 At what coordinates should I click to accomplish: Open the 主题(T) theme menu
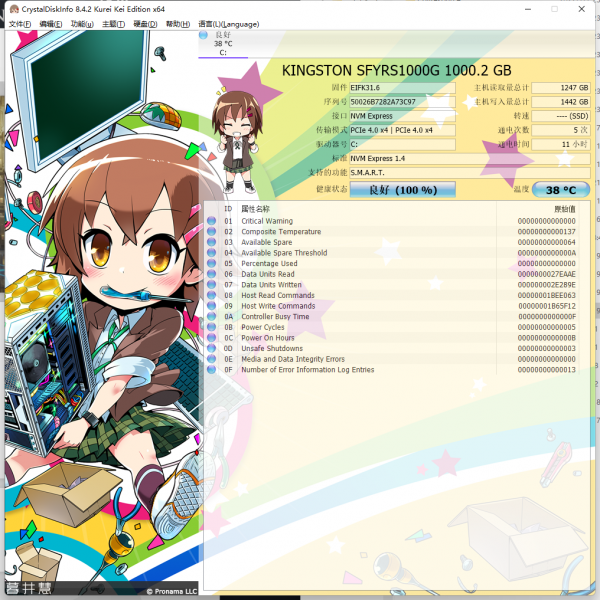(x=115, y=23)
